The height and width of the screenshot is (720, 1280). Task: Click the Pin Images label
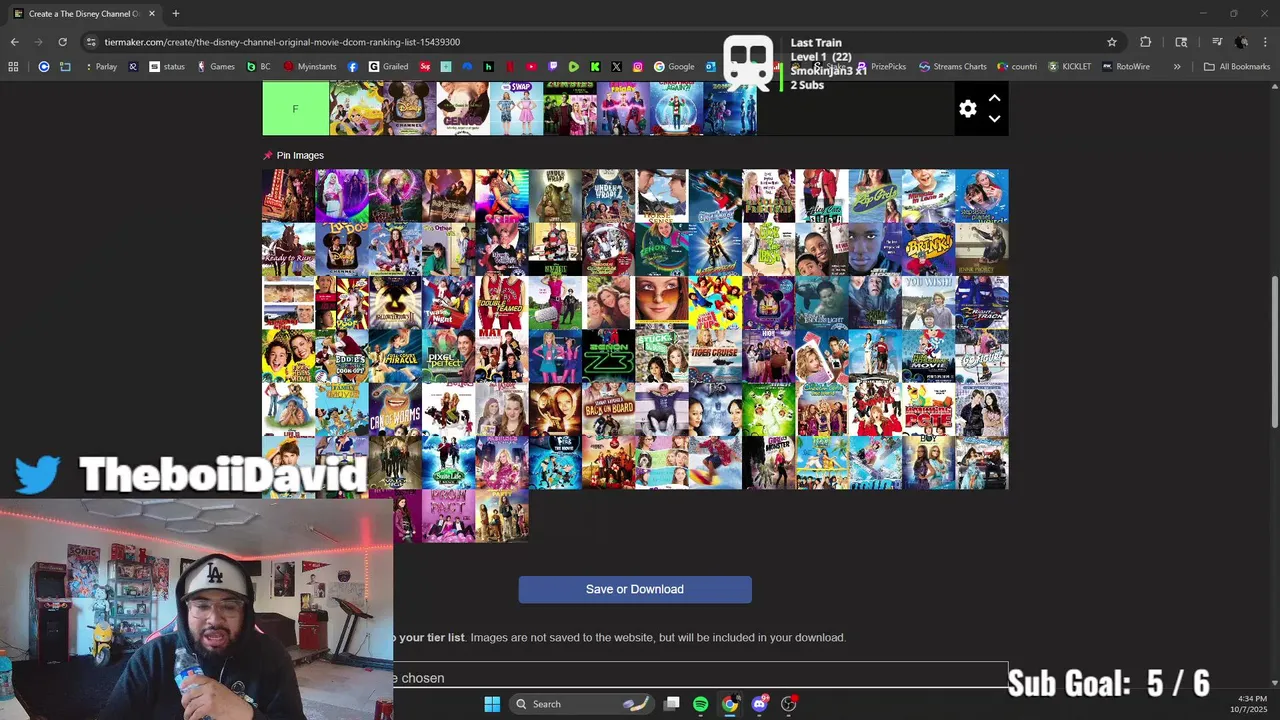coord(300,155)
